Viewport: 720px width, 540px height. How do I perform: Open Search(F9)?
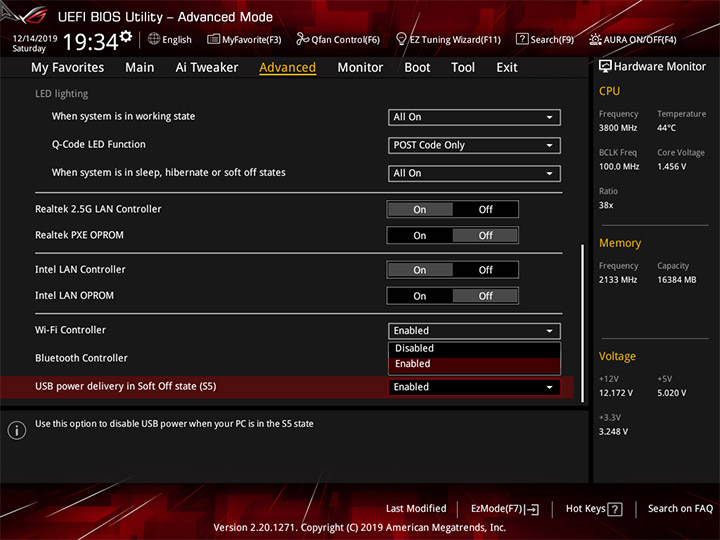click(545, 39)
